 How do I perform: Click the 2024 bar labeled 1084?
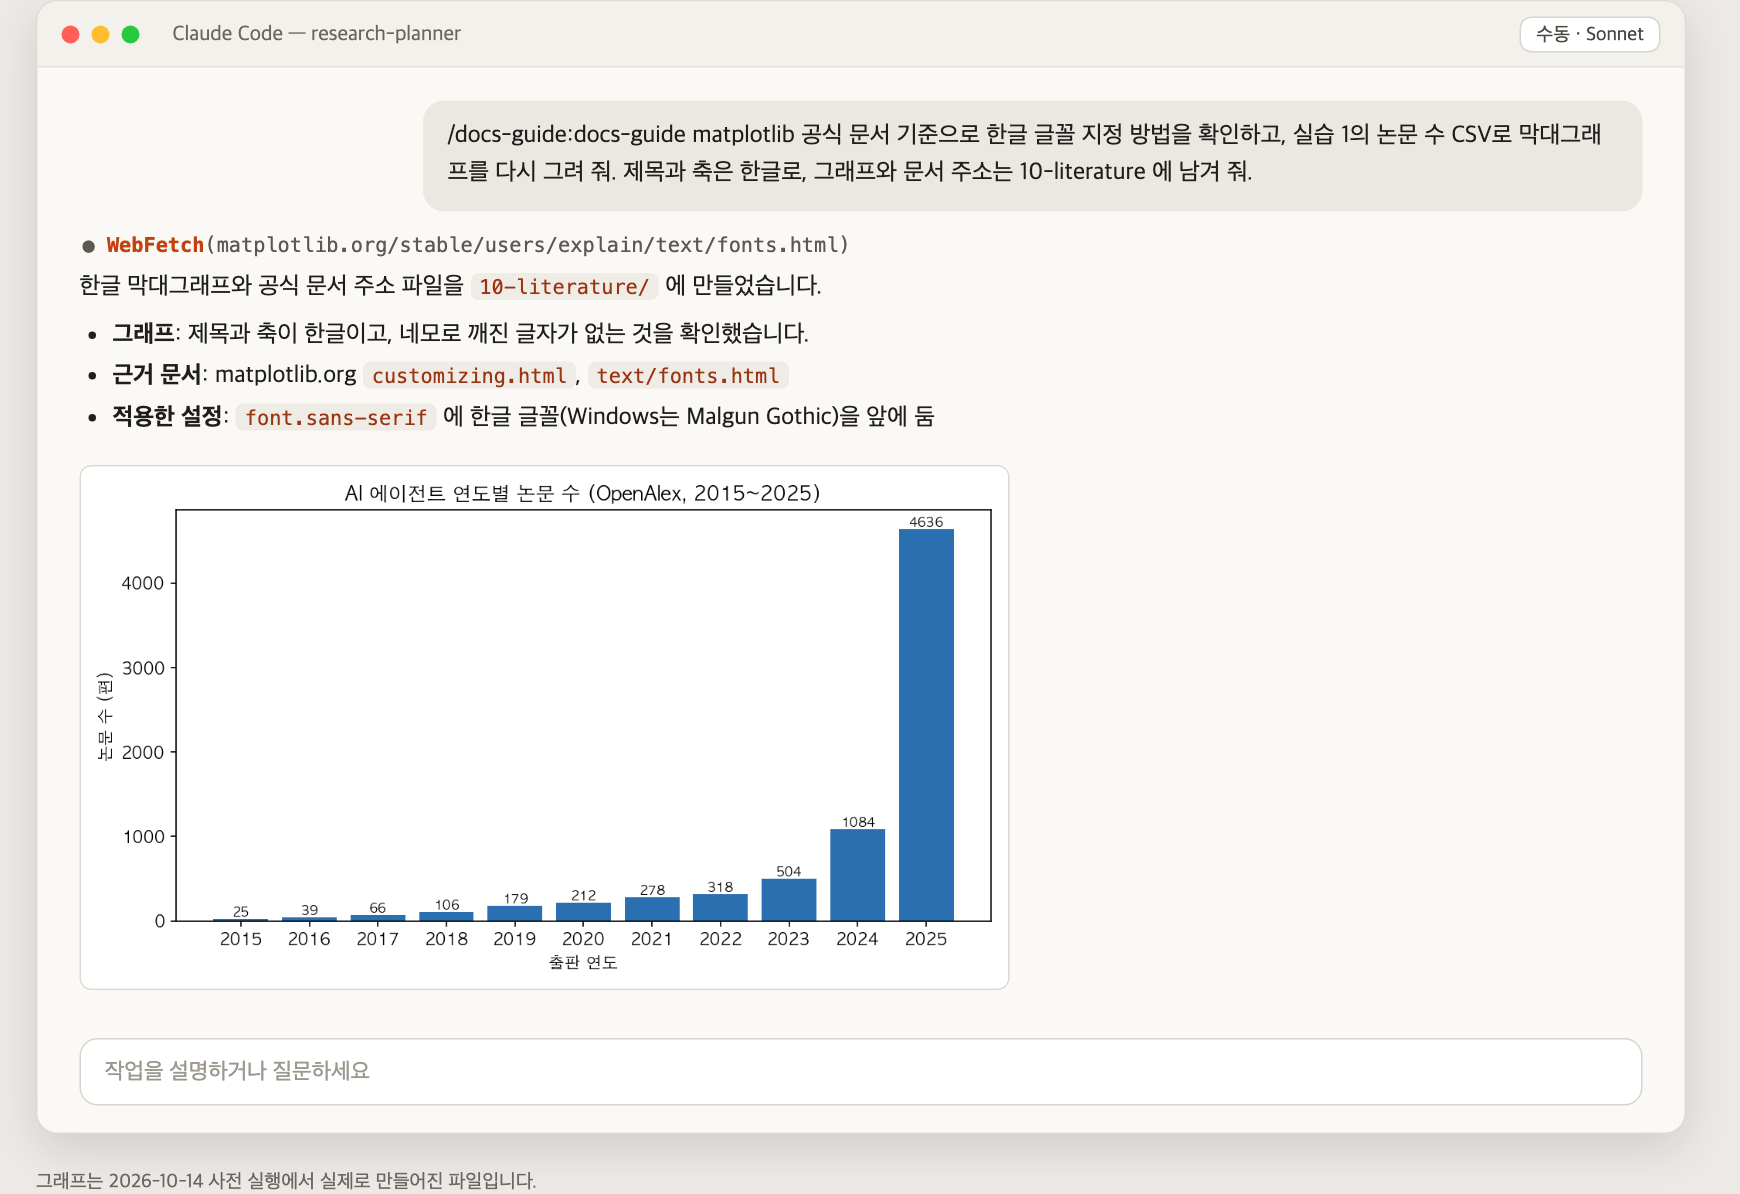[x=858, y=875]
